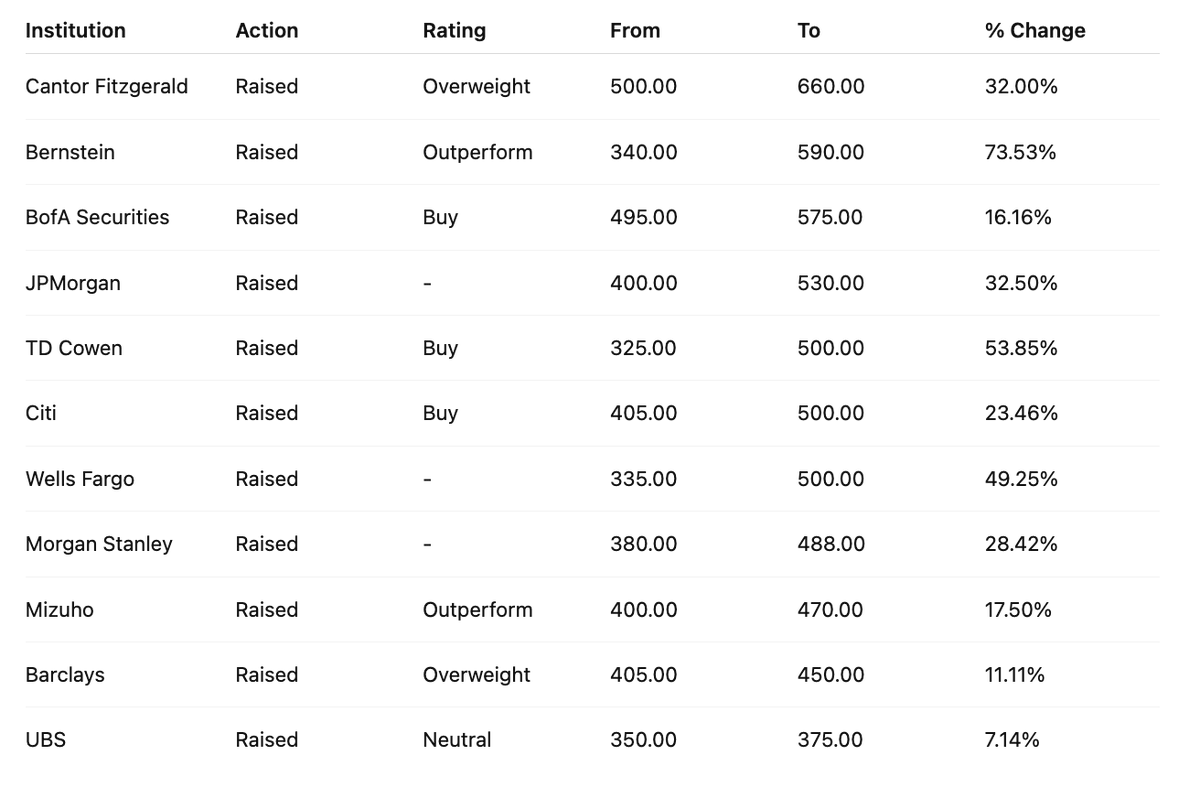The image size is (1200, 809).
Task: Click the TD Cowen row label
Action: pos(74,348)
